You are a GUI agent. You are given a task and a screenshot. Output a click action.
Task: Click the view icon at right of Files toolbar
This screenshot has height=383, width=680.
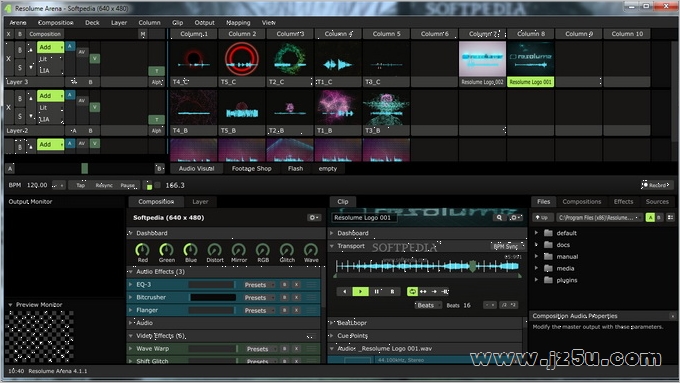click(670, 217)
